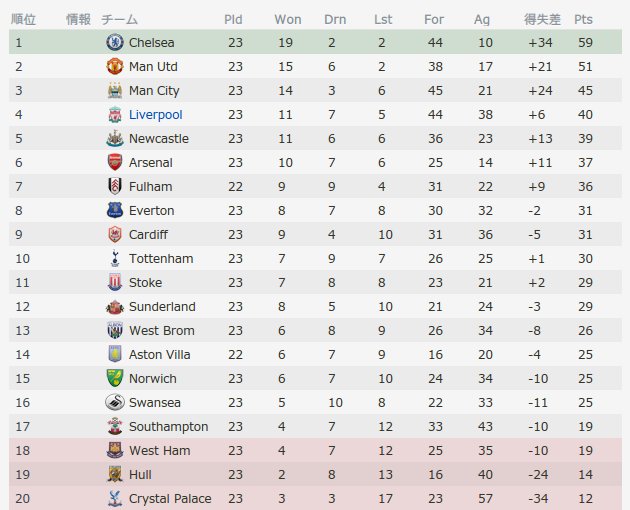The image size is (630, 510).
Task: Open Southampton team name in table
Action: tap(168, 426)
